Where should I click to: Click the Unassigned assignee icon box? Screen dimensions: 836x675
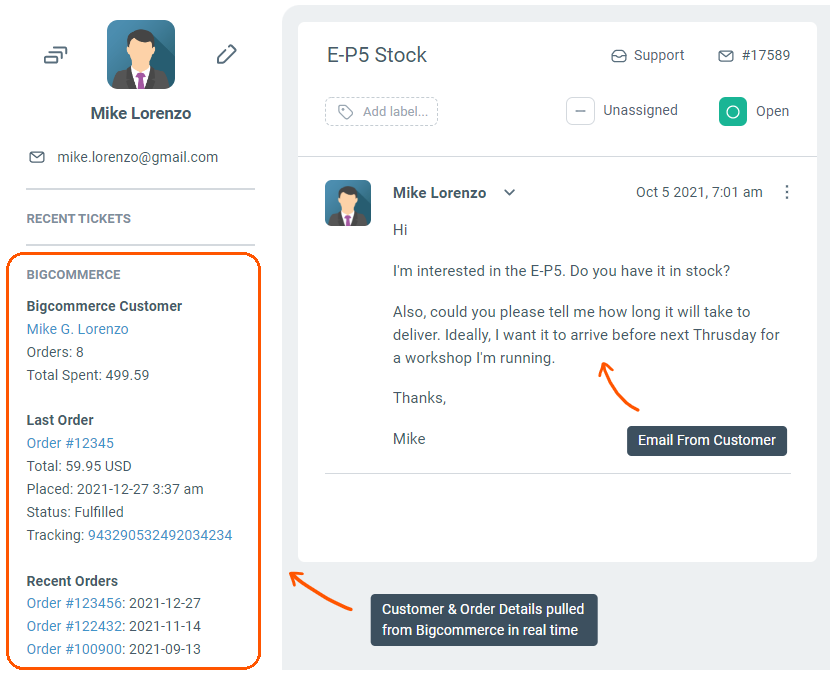[580, 111]
